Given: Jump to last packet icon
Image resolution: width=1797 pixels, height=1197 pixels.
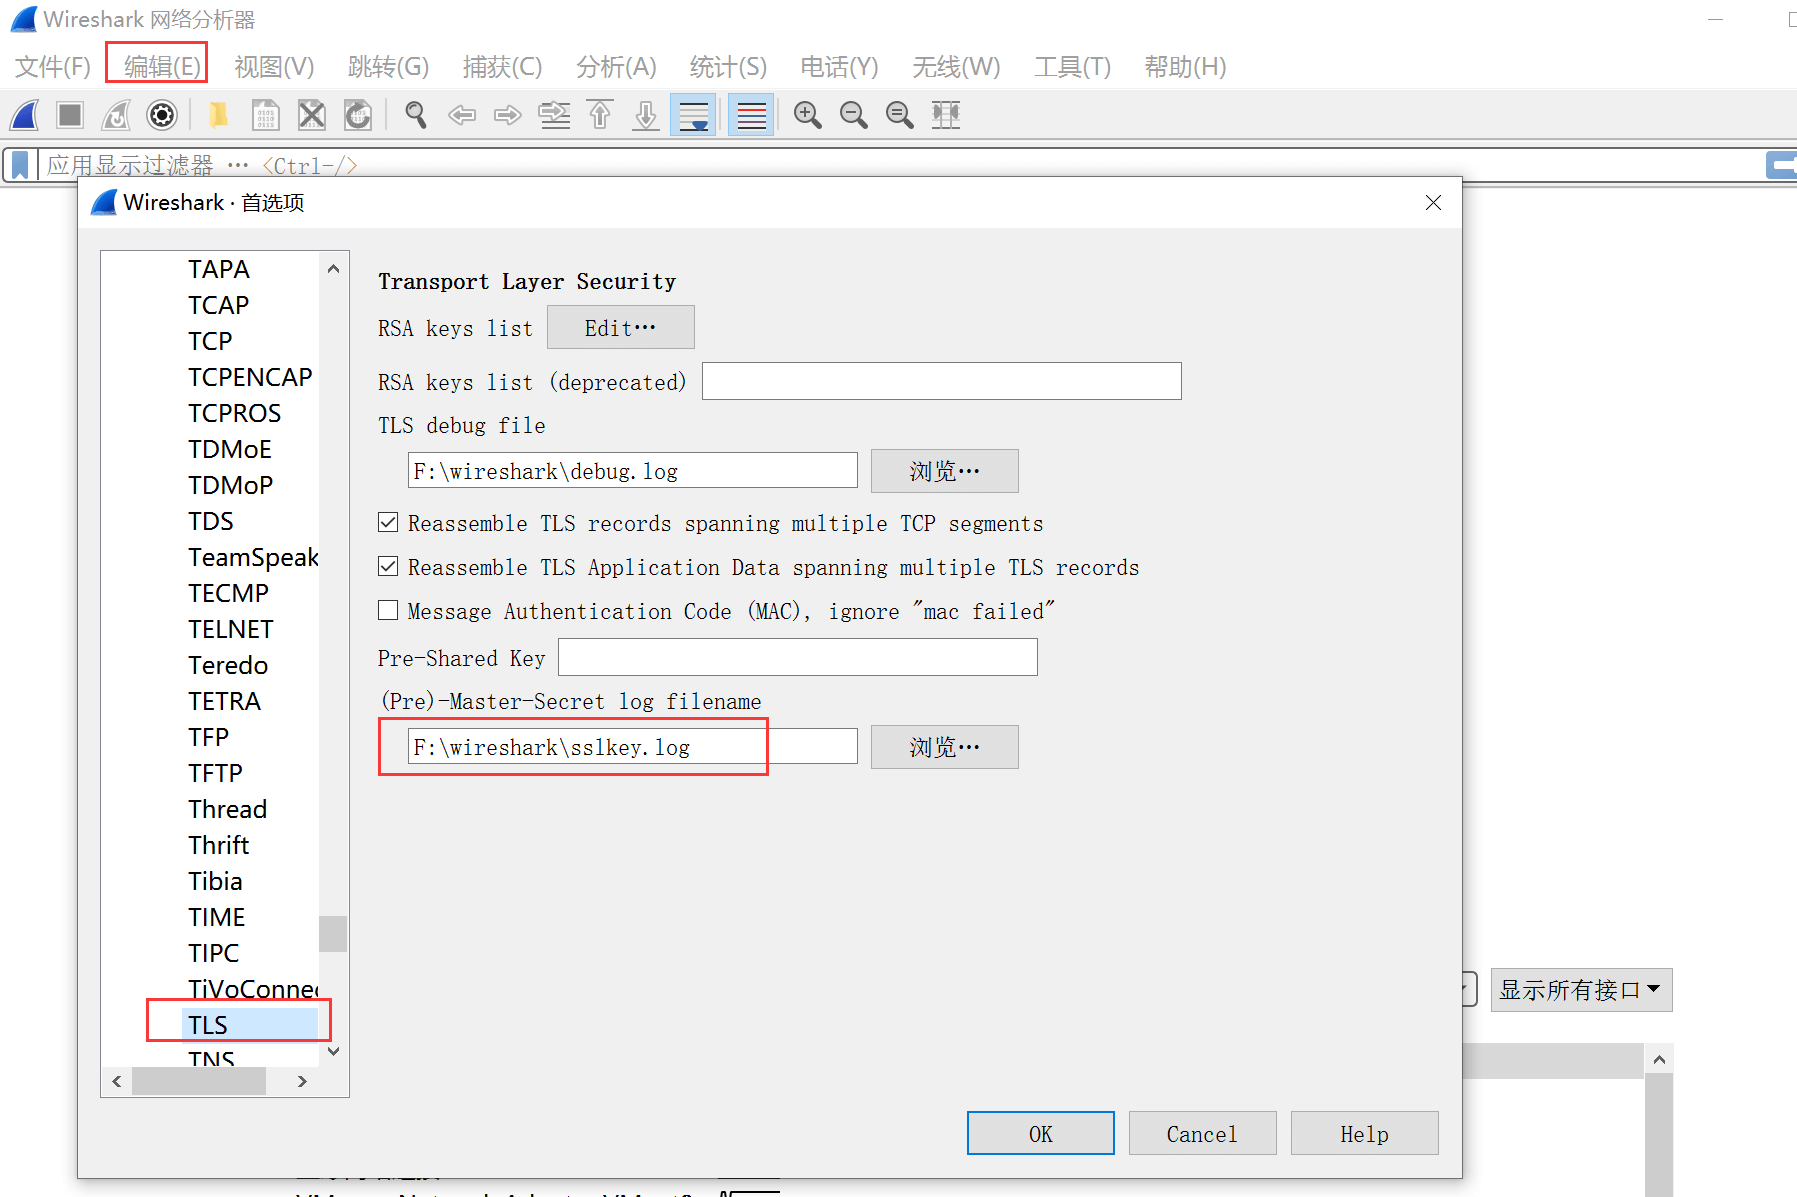Looking at the screenshot, I should click(646, 115).
